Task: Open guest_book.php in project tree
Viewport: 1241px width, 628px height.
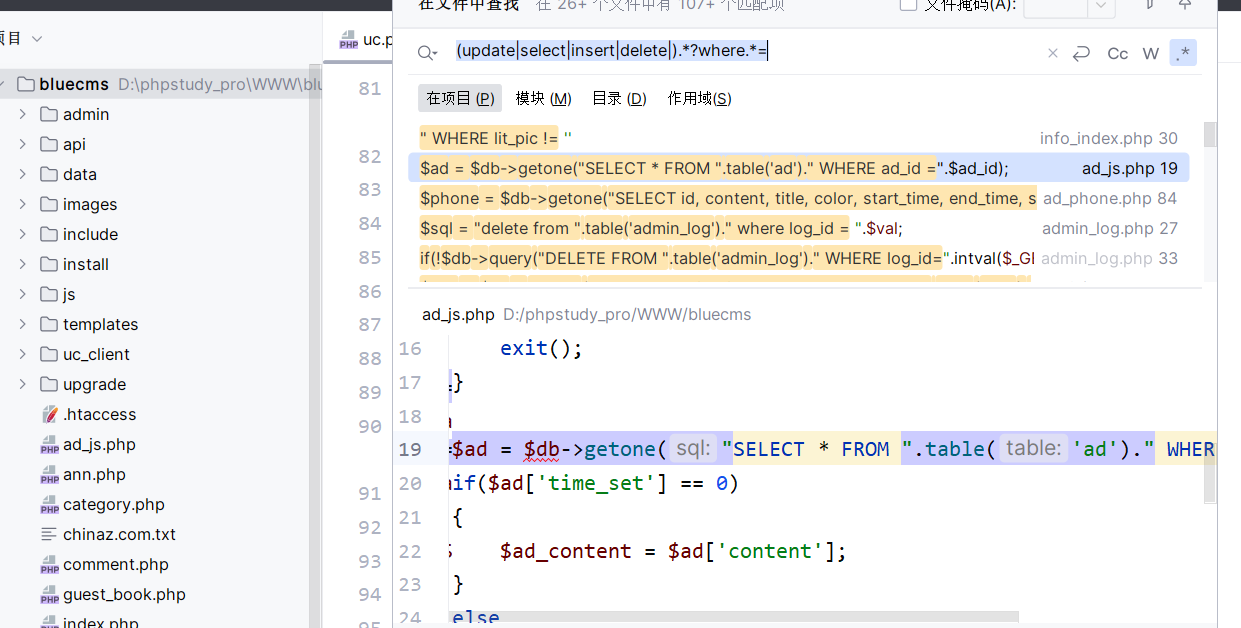Action: (x=124, y=594)
